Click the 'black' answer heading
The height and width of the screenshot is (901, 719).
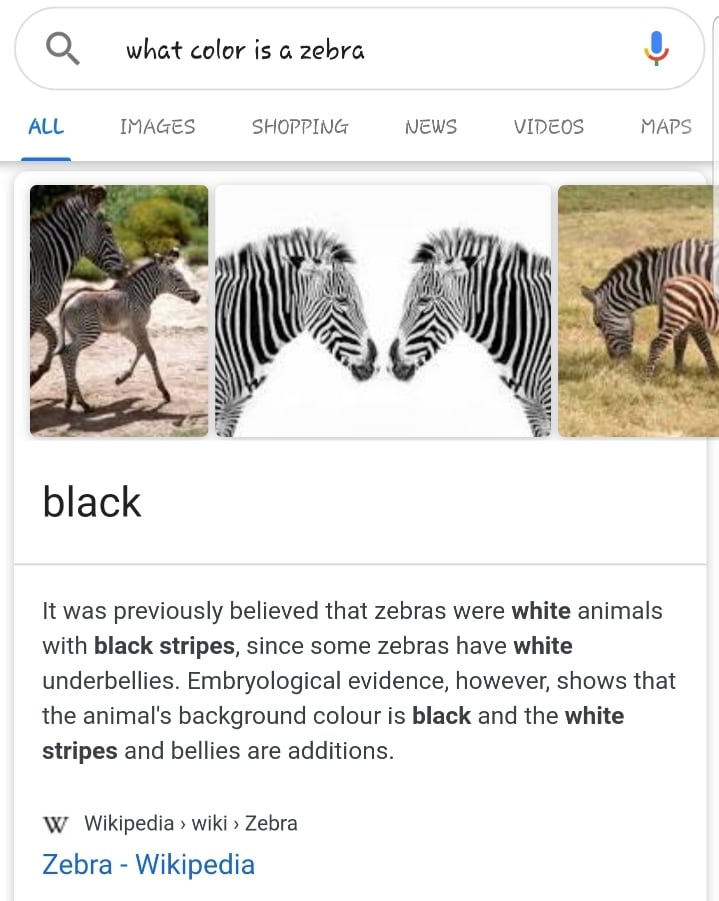click(x=91, y=502)
